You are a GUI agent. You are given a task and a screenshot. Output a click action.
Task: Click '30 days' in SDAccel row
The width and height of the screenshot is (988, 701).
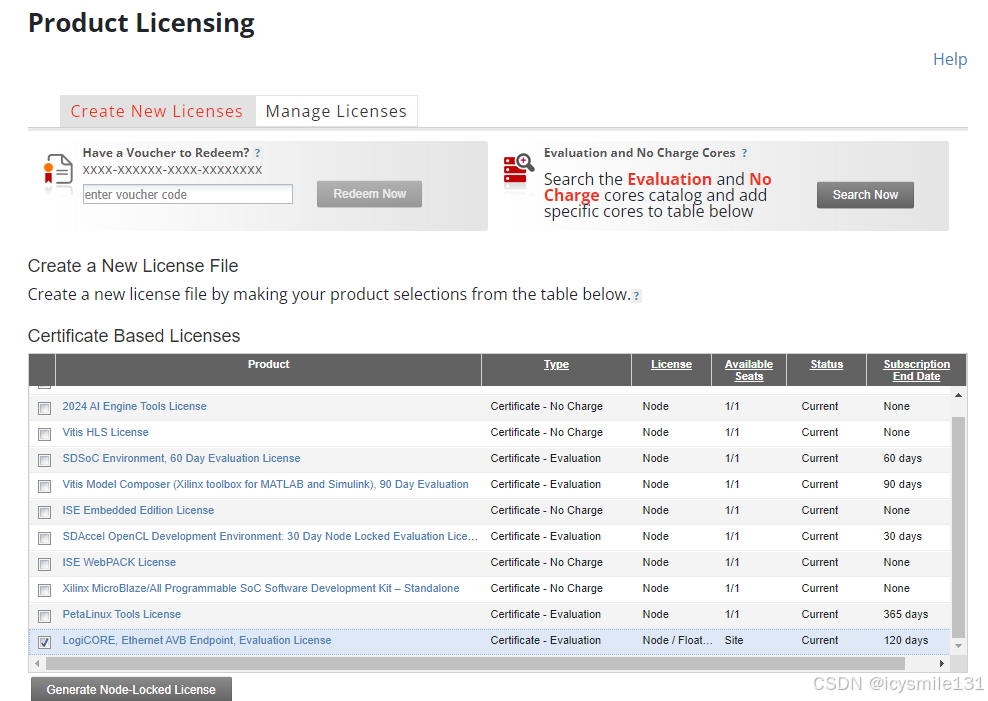pos(902,536)
